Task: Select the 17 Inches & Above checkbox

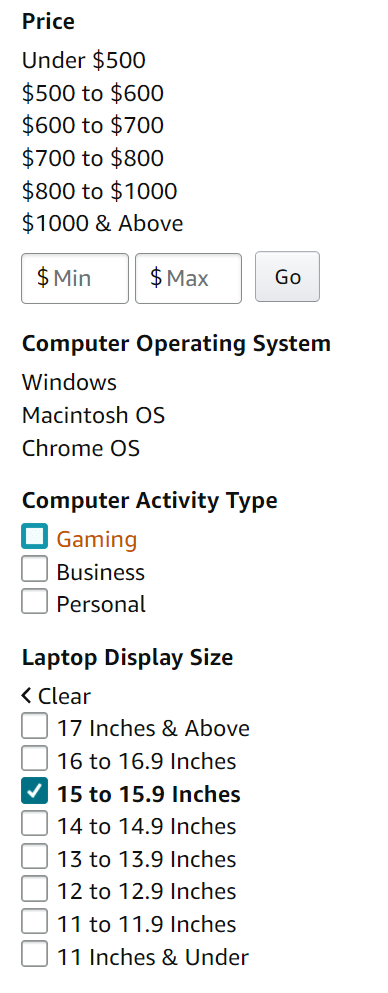Action: [34, 726]
